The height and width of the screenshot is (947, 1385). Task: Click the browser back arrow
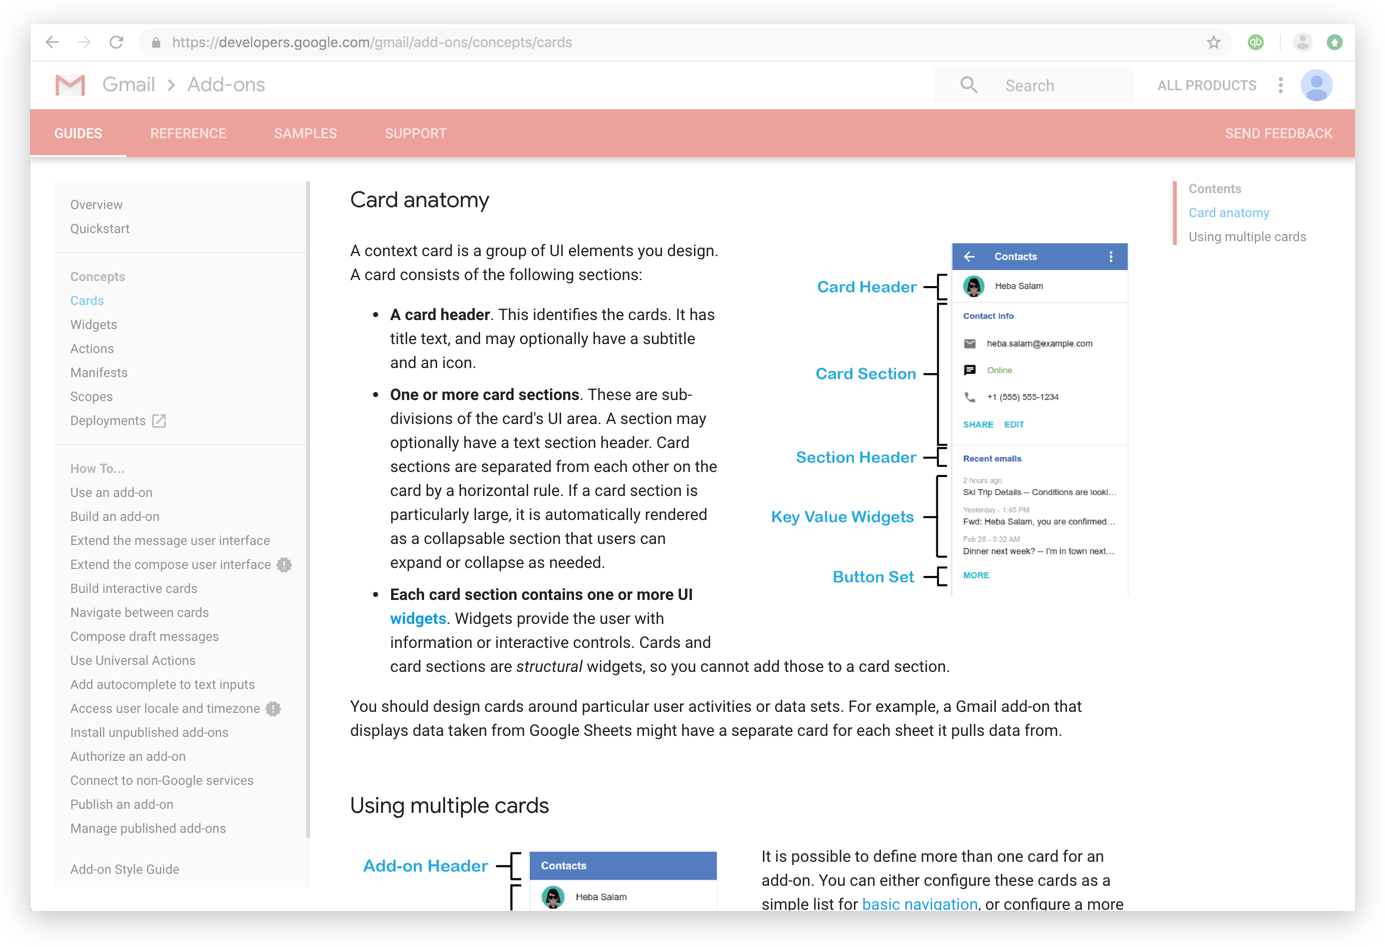[x=52, y=42]
